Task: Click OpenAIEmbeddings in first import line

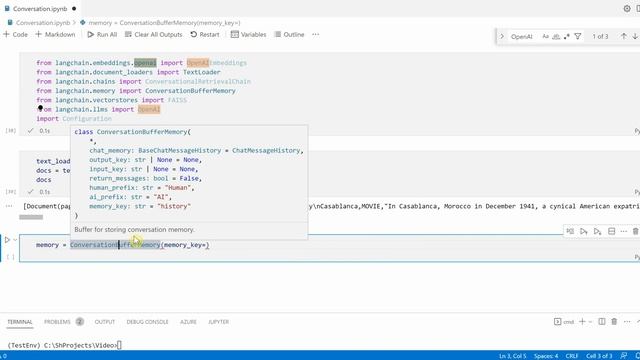Action: coord(216,63)
